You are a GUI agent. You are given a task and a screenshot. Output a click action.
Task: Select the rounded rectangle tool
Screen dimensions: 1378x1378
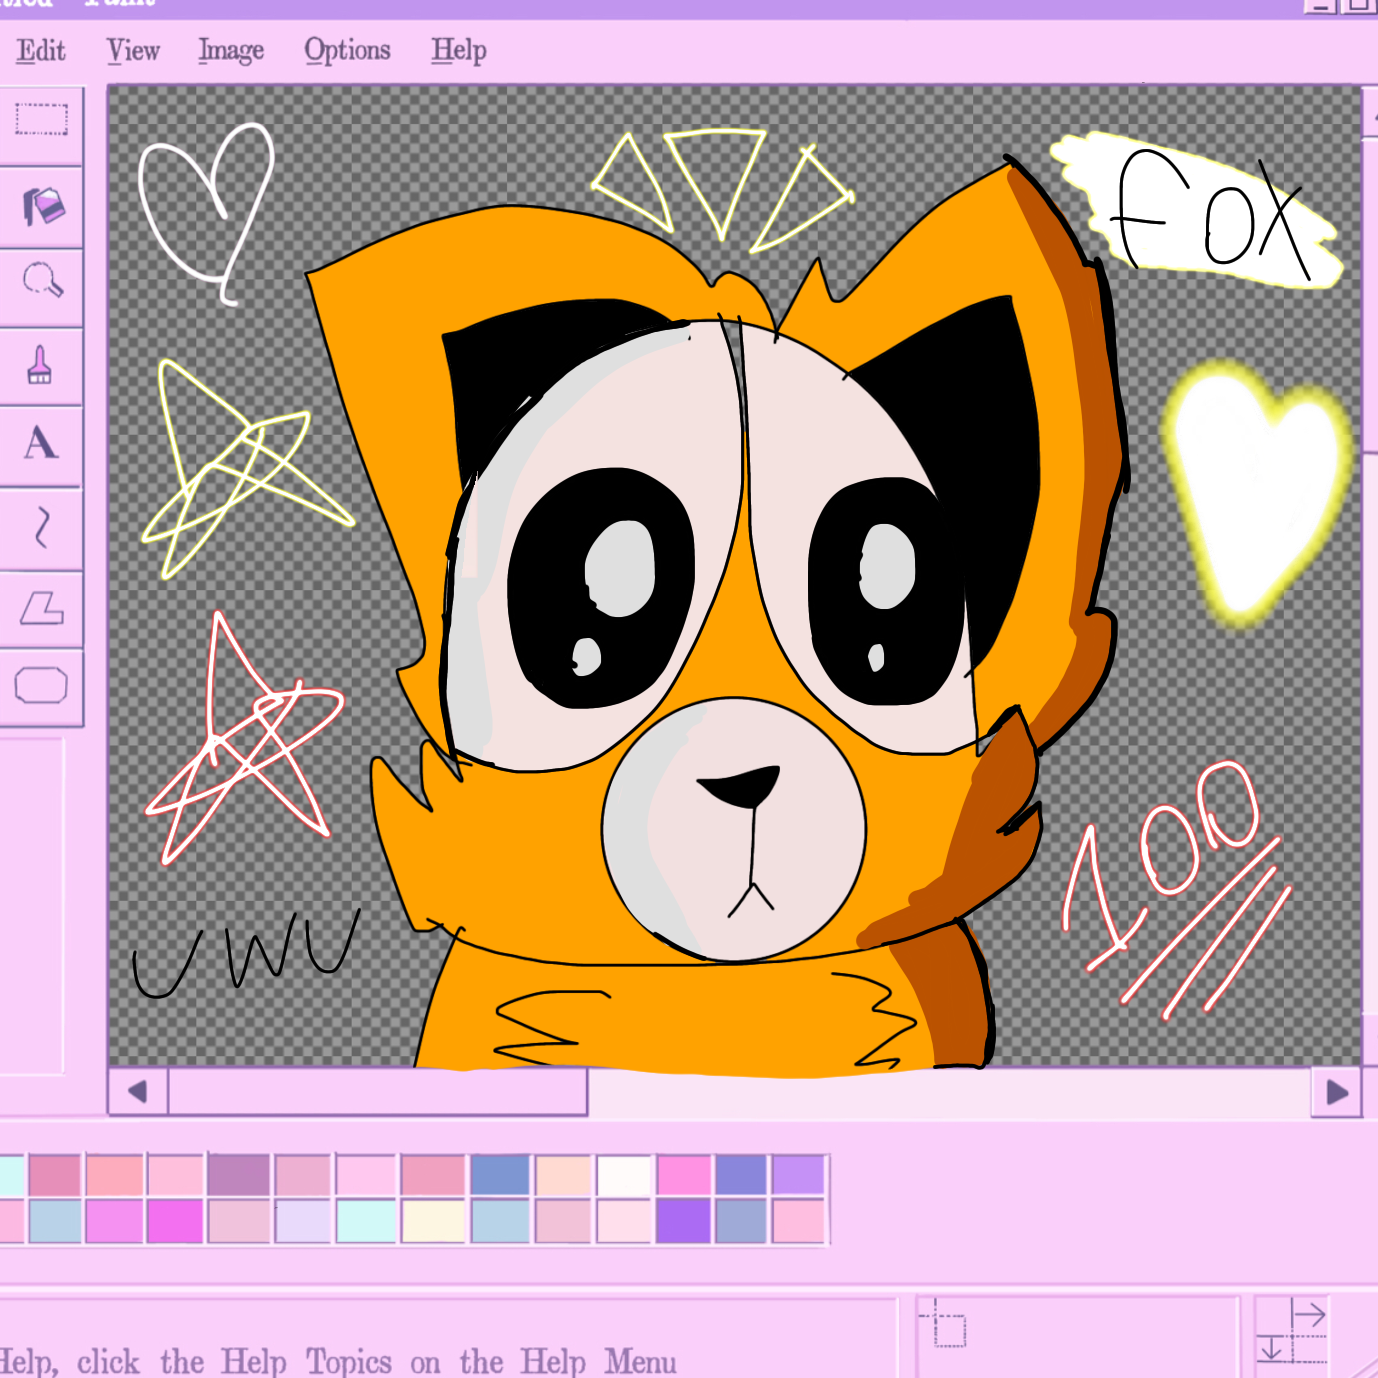click(x=41, y=686)
